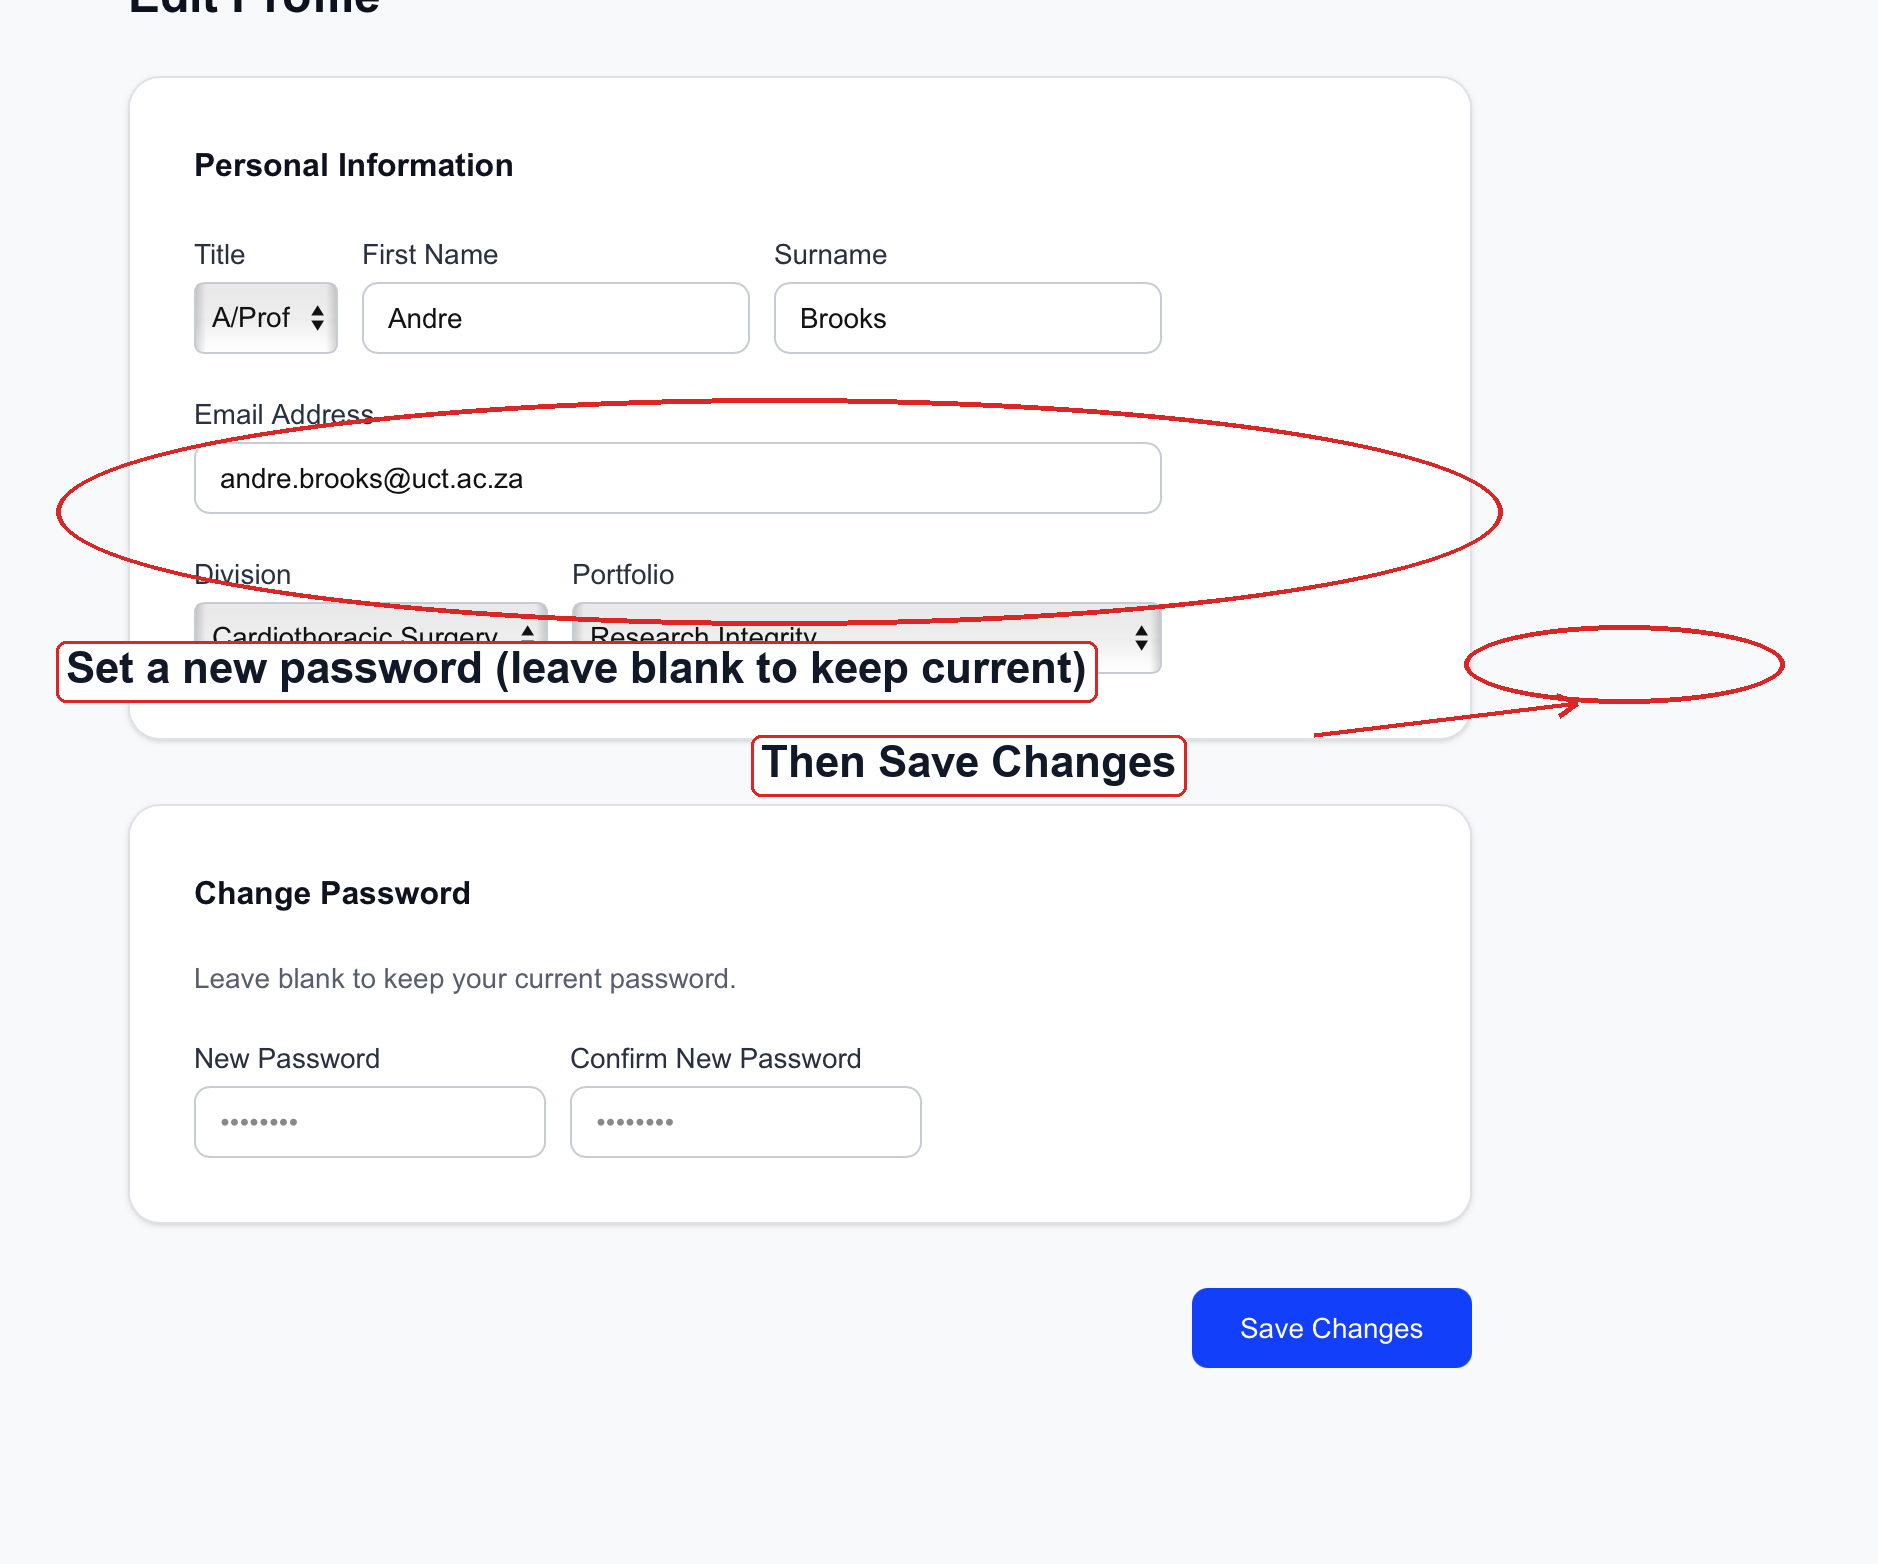Click the Confirm New Password label
The width and height of the screenshot is (1878, 1564).
[x=716, y=1058]
